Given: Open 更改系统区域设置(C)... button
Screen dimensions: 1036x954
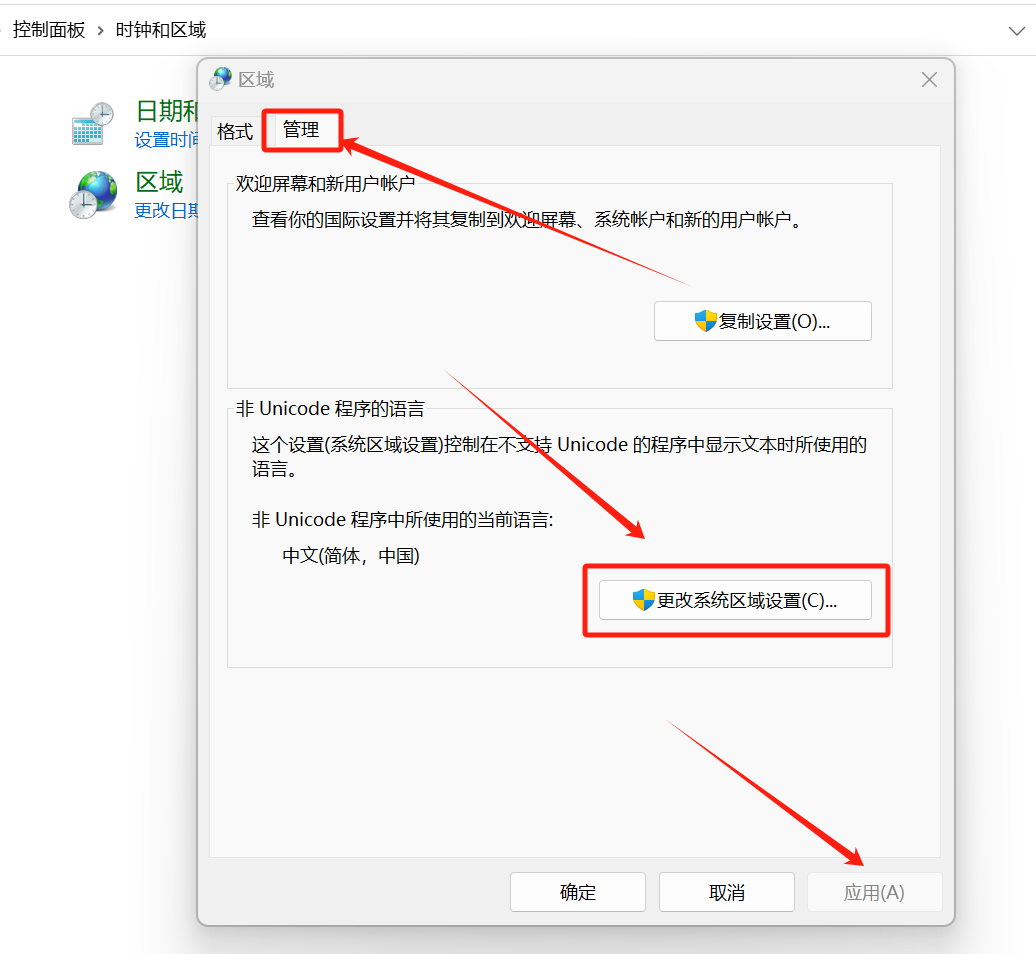Looking at the screenshot, I should click(735, 600).
